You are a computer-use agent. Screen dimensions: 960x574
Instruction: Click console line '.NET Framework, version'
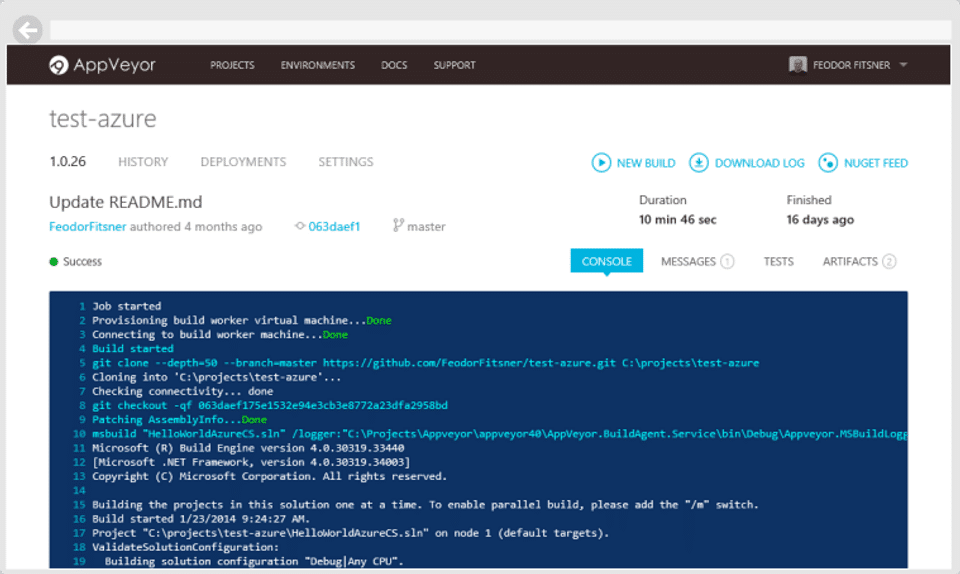click(x=251, y=462)
